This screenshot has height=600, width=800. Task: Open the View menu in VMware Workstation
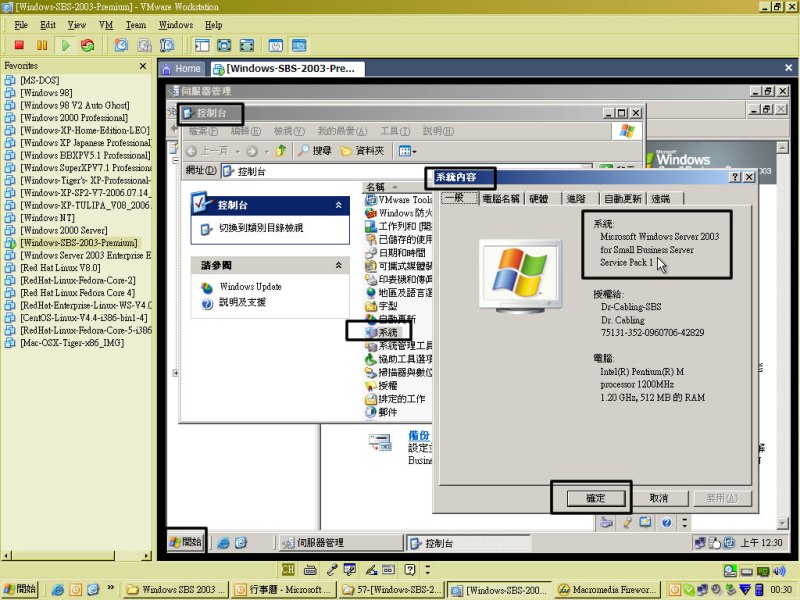tap(77, 25)
